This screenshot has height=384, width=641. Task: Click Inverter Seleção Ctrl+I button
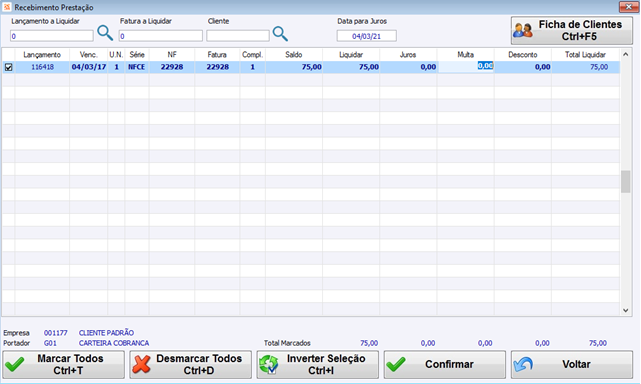pos(318,364)
